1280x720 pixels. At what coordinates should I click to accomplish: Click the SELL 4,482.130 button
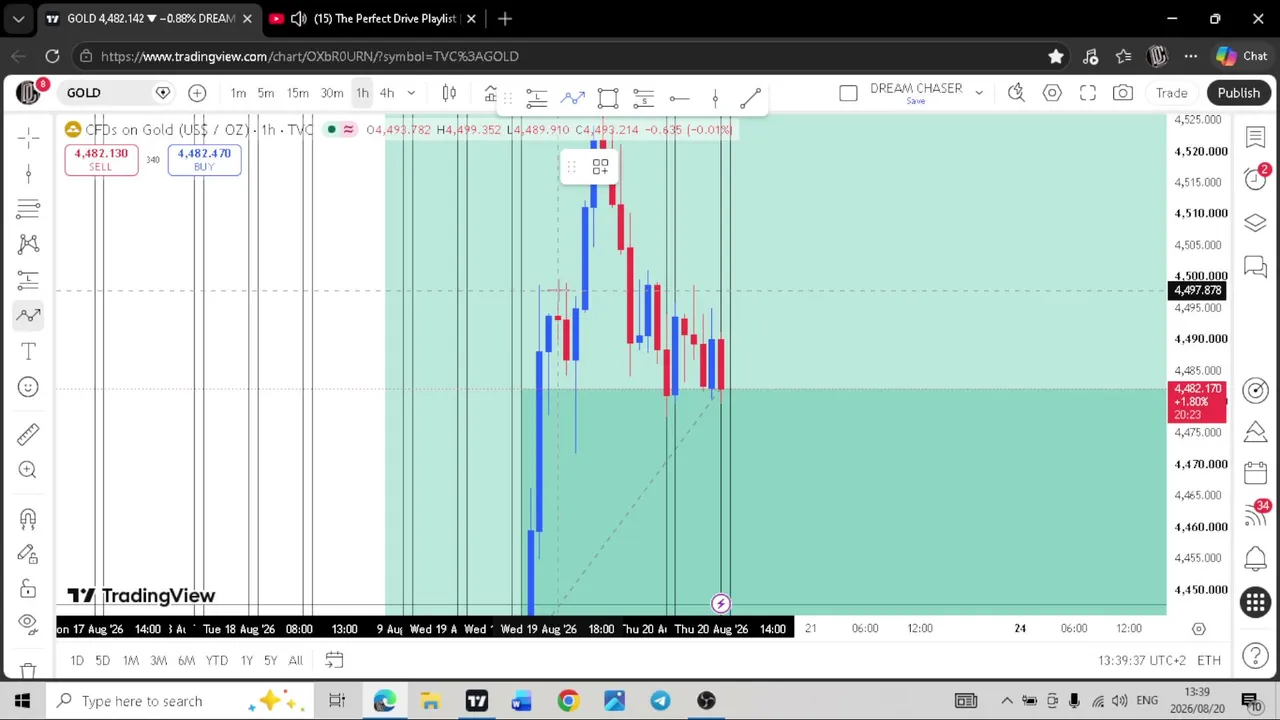click(x=101, y=159)
